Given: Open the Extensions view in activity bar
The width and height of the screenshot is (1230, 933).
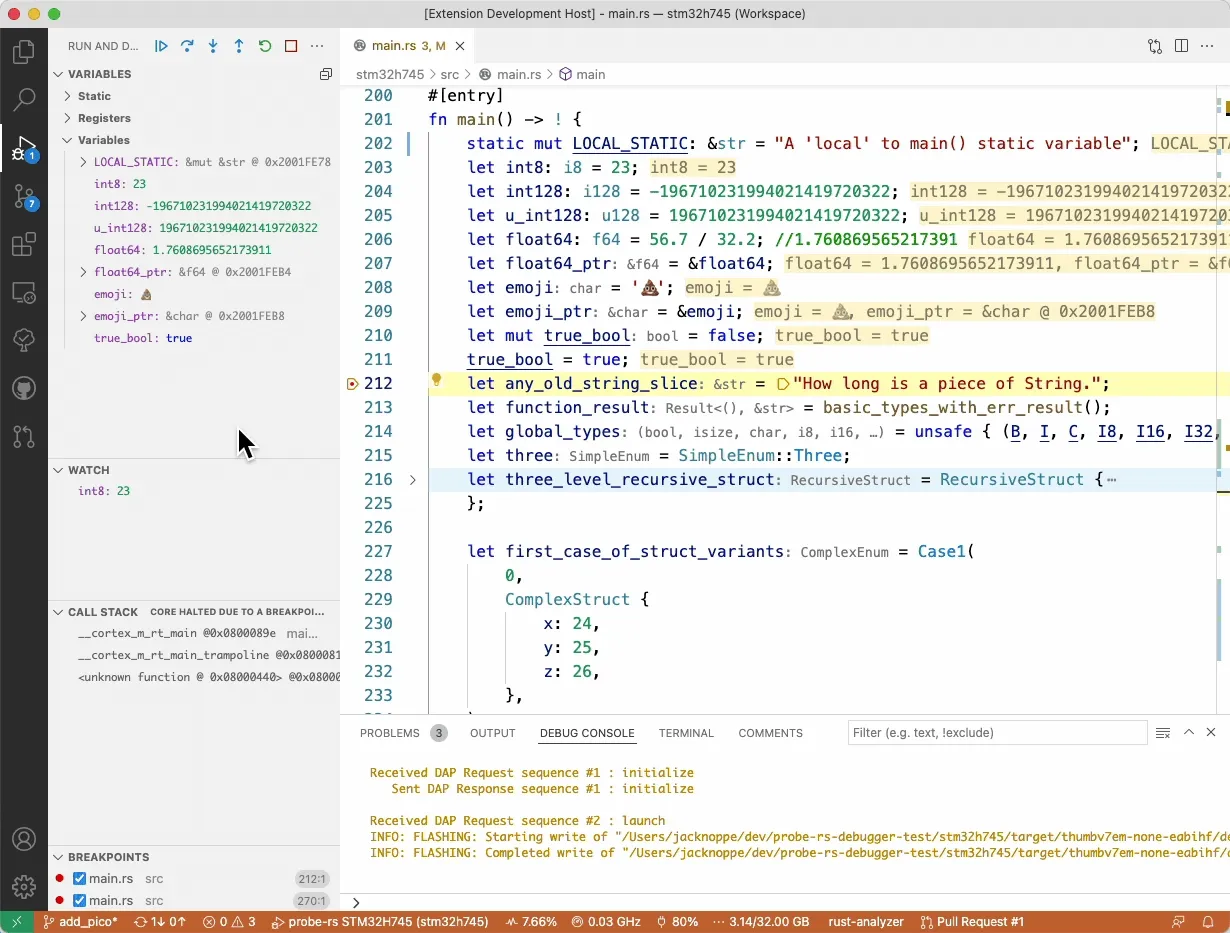Looking at the screenshot, I should point(24,245).
